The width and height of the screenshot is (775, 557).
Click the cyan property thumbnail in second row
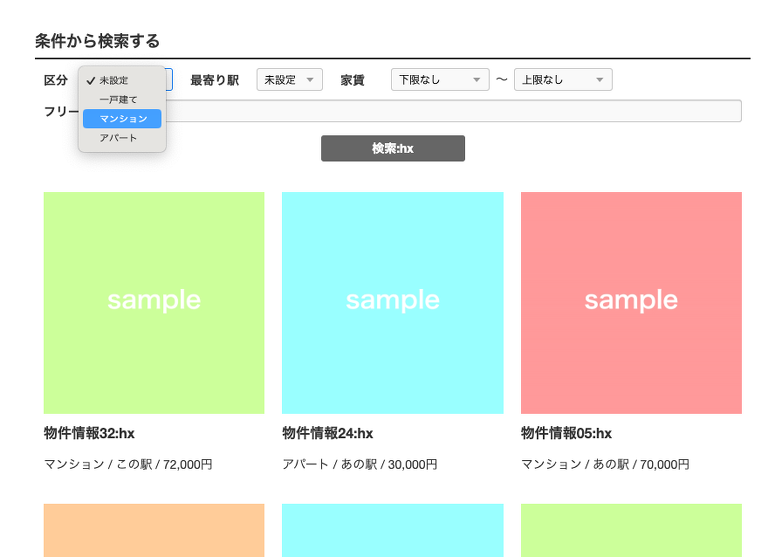pos(392,530)
